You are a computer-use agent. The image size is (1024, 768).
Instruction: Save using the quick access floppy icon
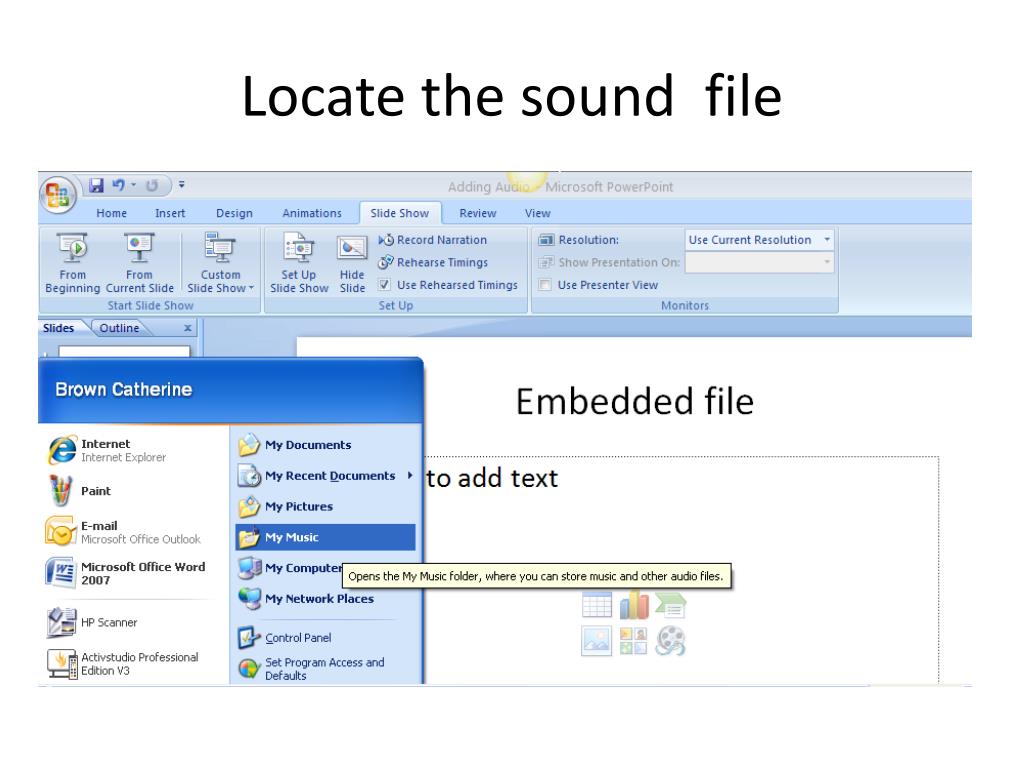97,185
